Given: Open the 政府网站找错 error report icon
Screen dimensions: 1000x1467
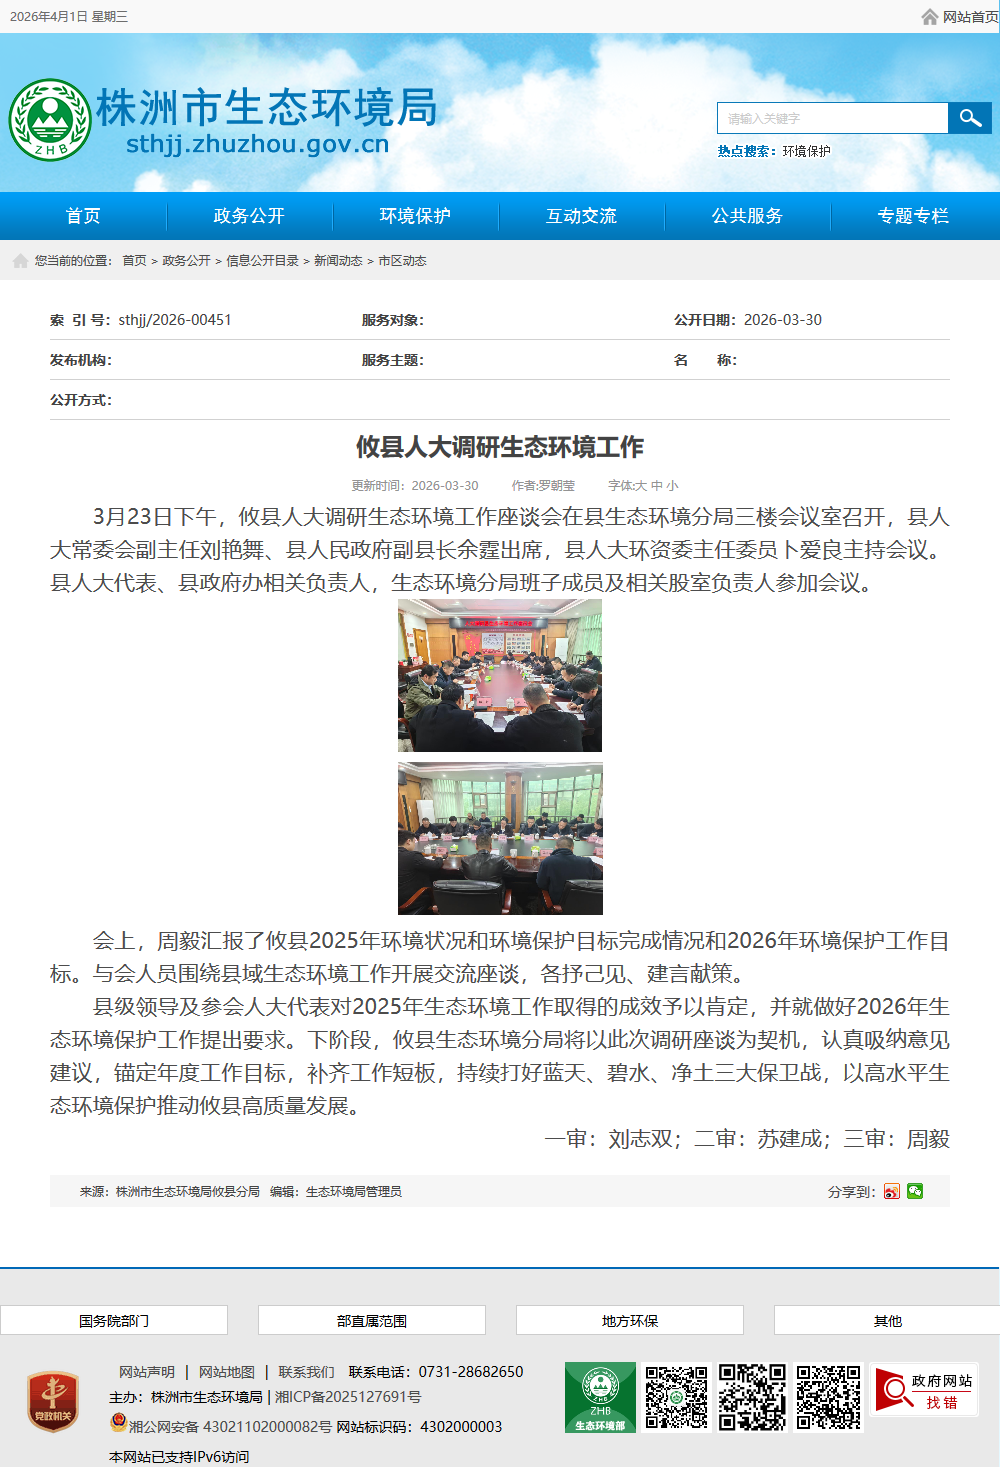Looking at the screenshot, I should point(924,1391).
